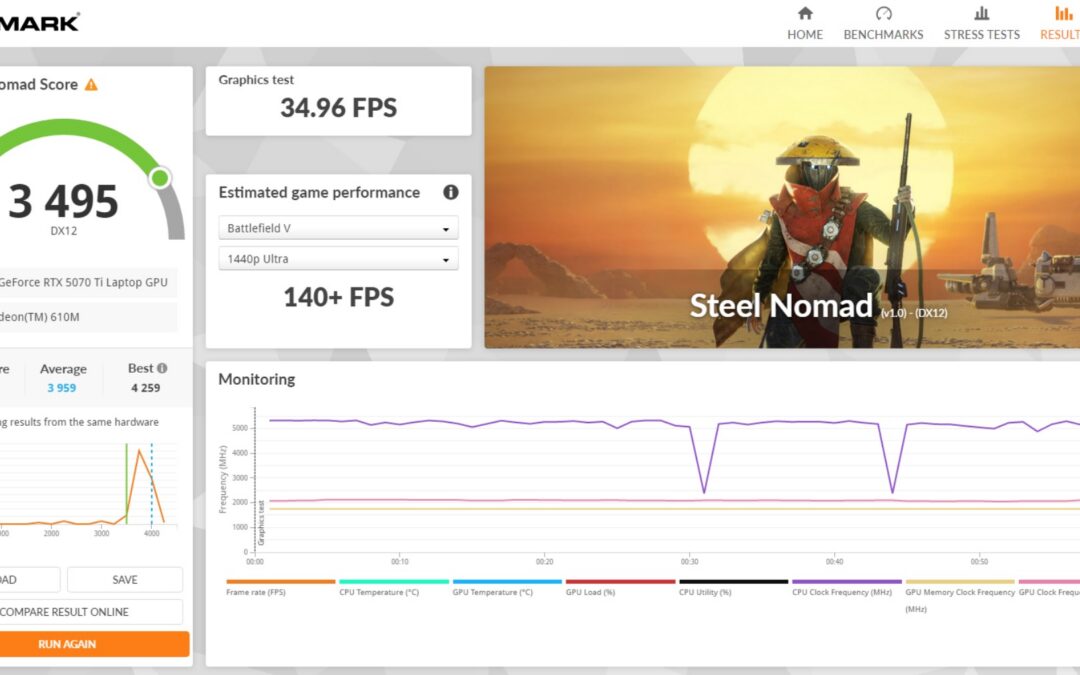Open the Battlefield V game dropdown

point(338,228)
